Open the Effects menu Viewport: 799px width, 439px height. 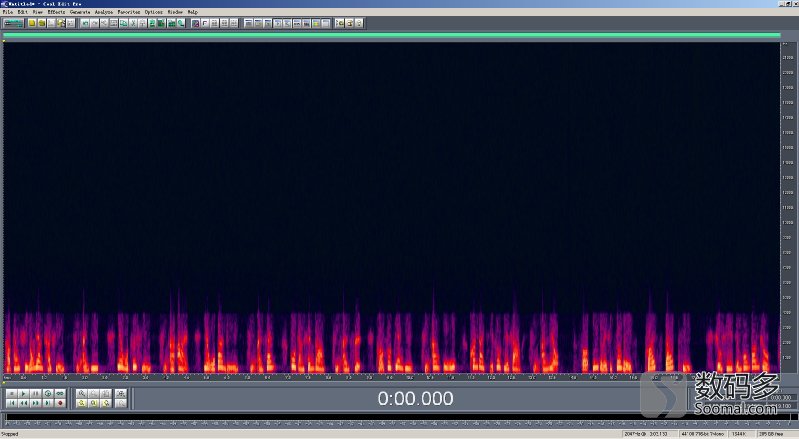point(56,12)
